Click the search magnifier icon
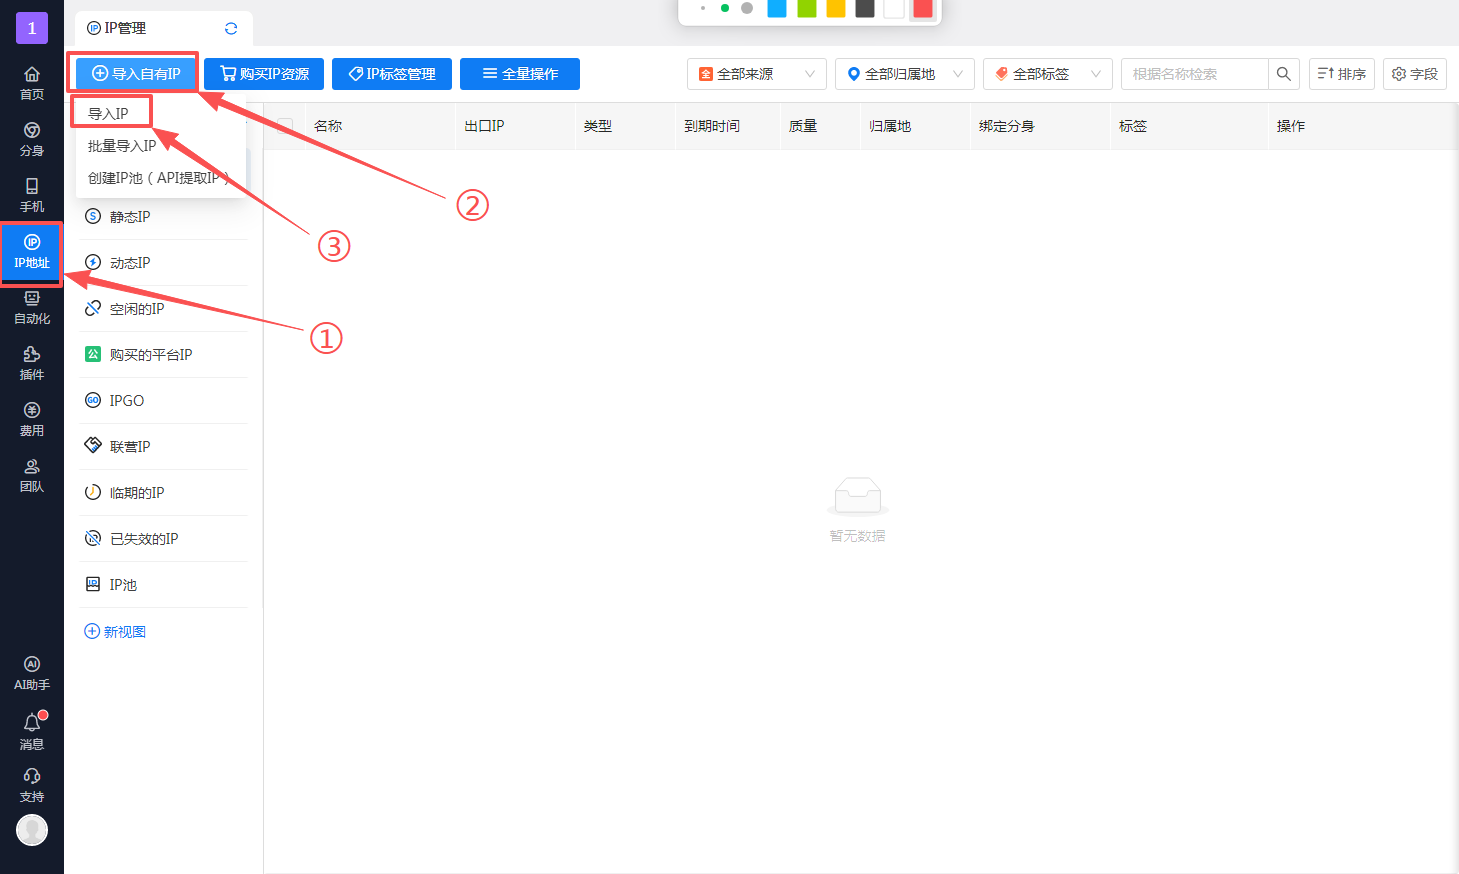1459x874 pixels. [x=1284, y=74]
